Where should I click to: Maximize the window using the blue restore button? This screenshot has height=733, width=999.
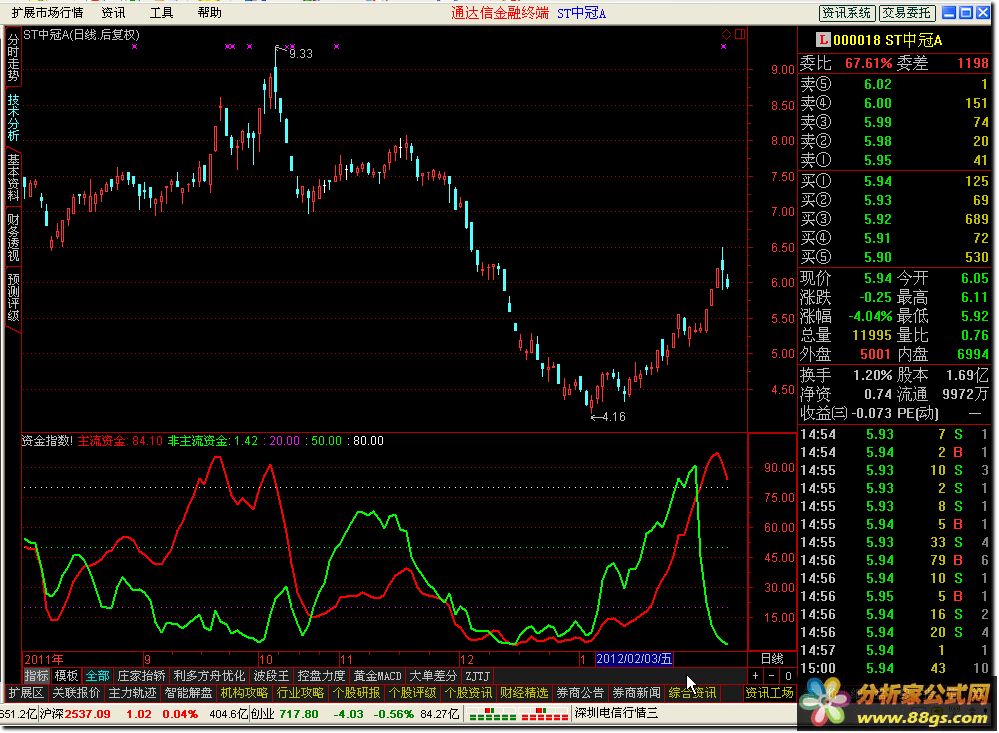pyautogui.click(x=966, y=13)
